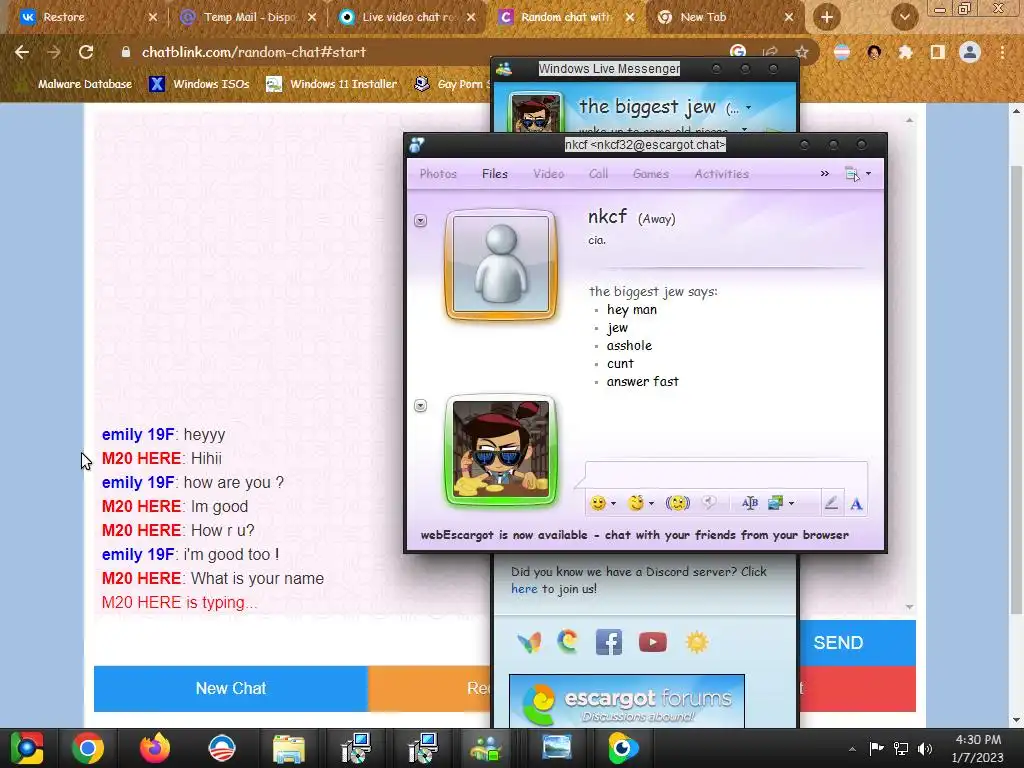The height and width of the screenshot is (768, 1024).
Task: Open the Files menu in chat window
Action: 494,174
